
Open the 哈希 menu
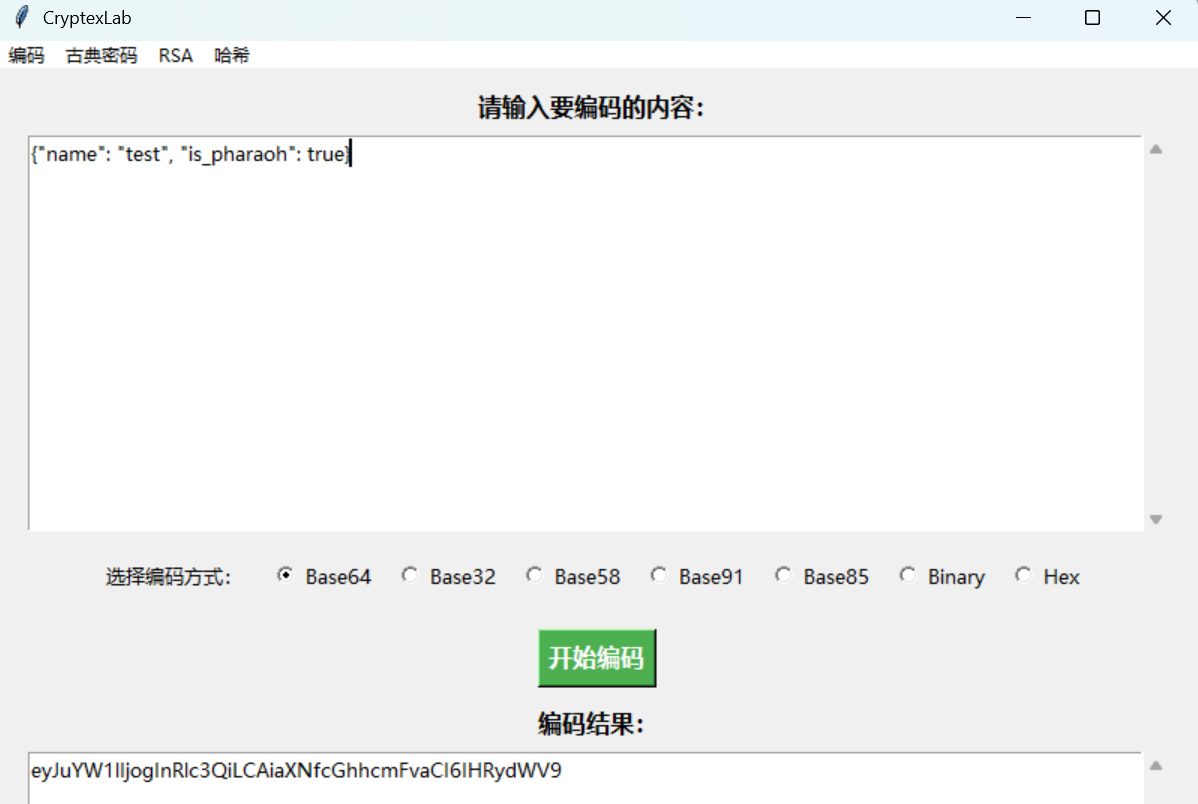pos(231,56)
